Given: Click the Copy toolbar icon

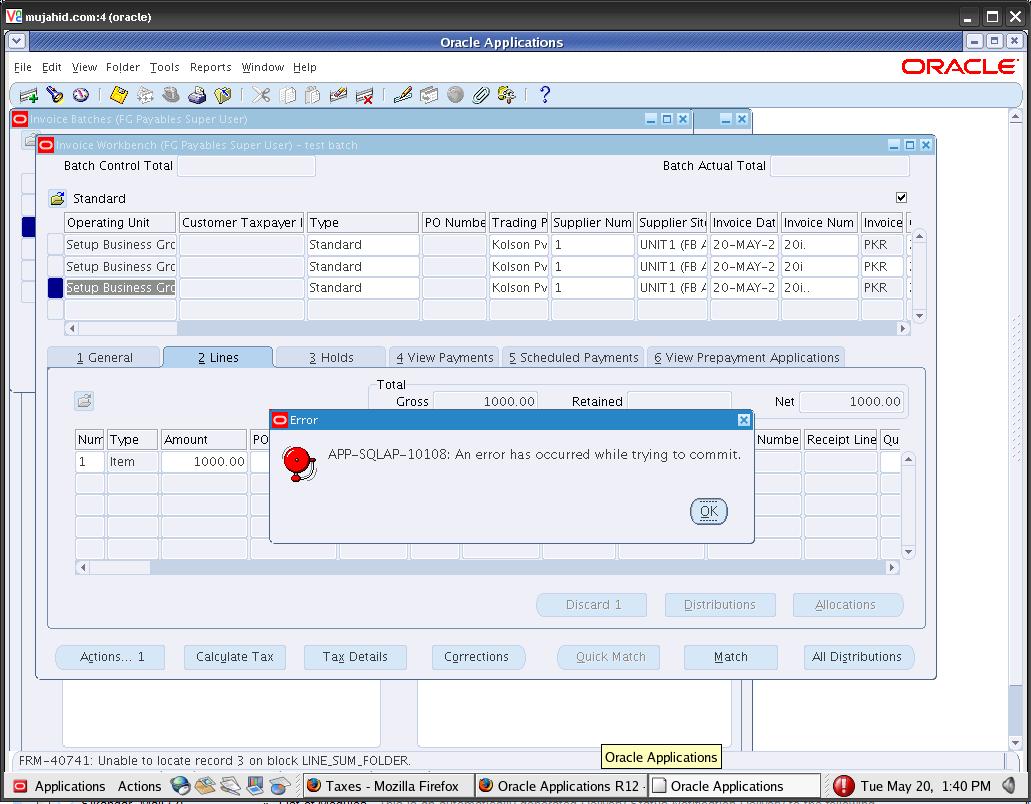Looking at the screenshot, I should coord(287,95).
